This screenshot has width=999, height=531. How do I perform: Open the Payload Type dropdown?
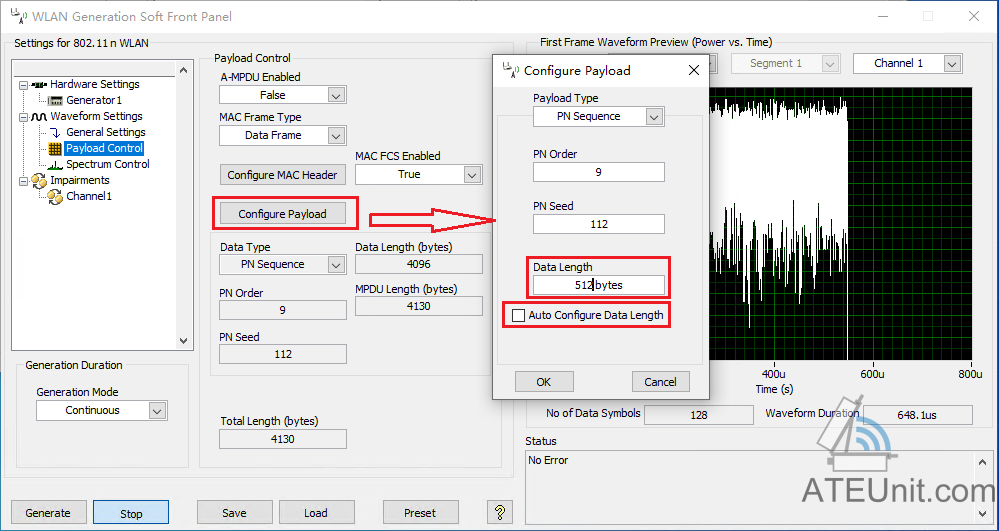click(x=654, y=117)
